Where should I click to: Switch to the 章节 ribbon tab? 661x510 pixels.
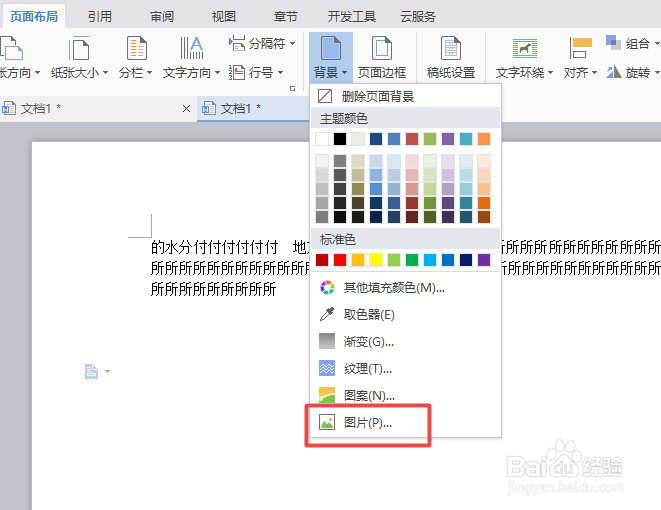point(285,16)
